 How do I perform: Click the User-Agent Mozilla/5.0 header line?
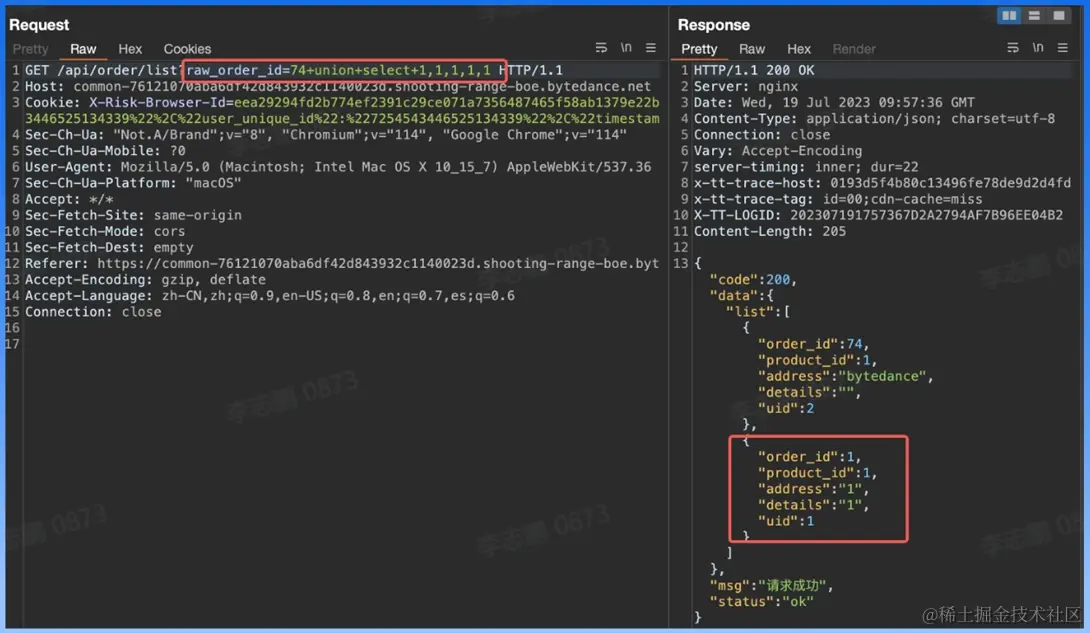click(338, 167)
